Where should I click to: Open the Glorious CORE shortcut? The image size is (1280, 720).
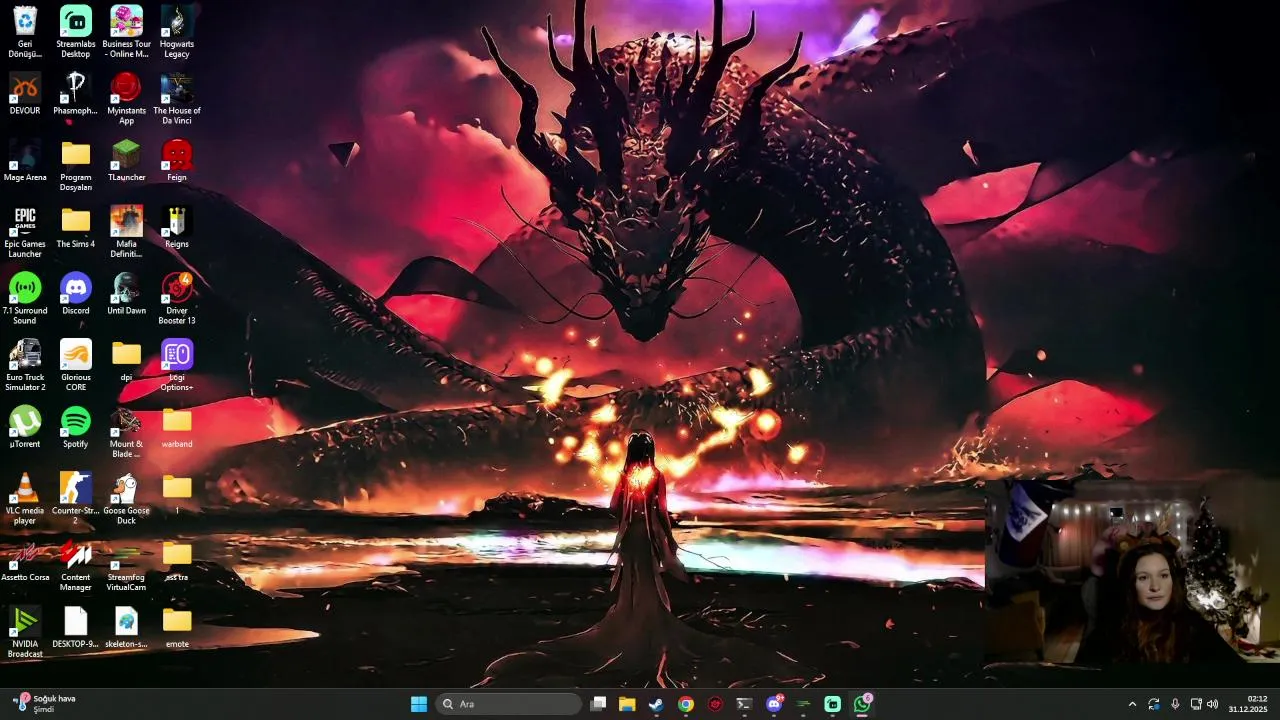coord(76,366)
